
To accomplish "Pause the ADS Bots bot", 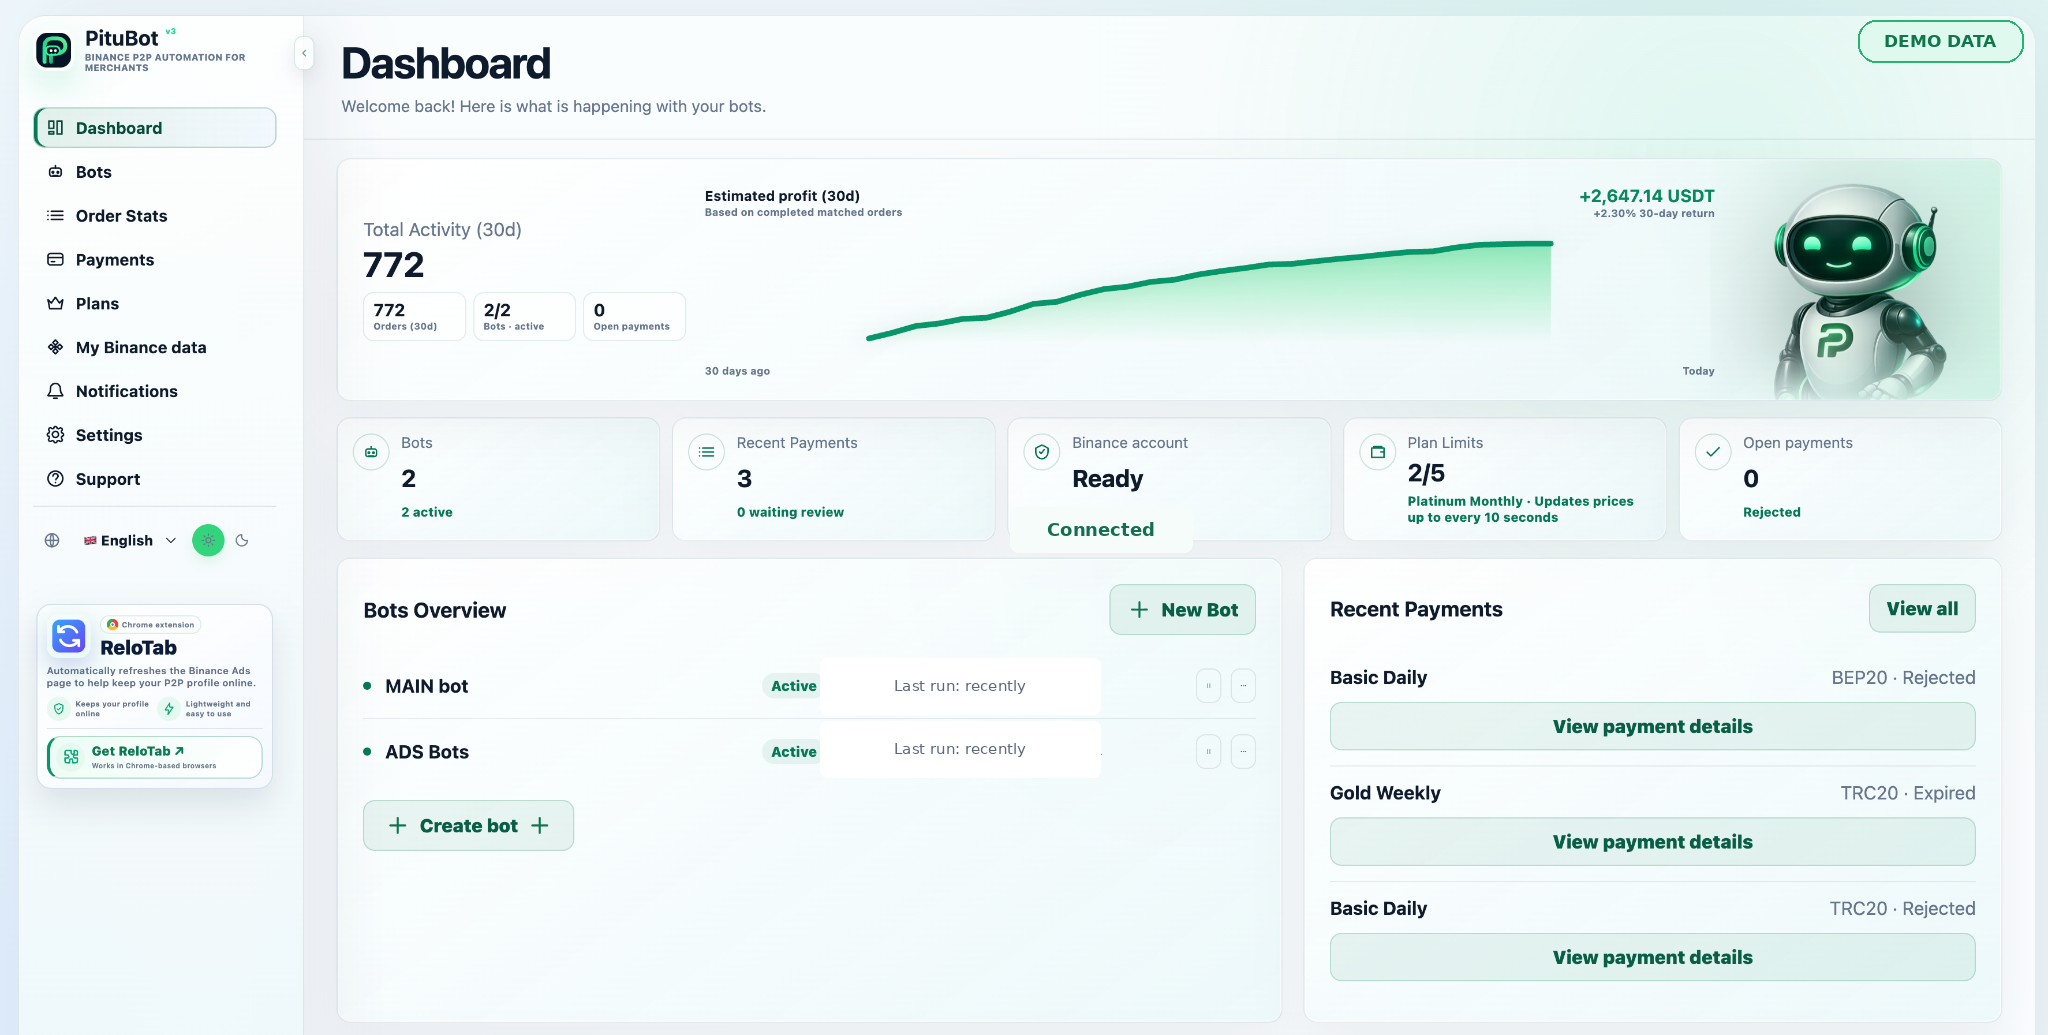I will pyautogui.click(x=1208, y=752).
